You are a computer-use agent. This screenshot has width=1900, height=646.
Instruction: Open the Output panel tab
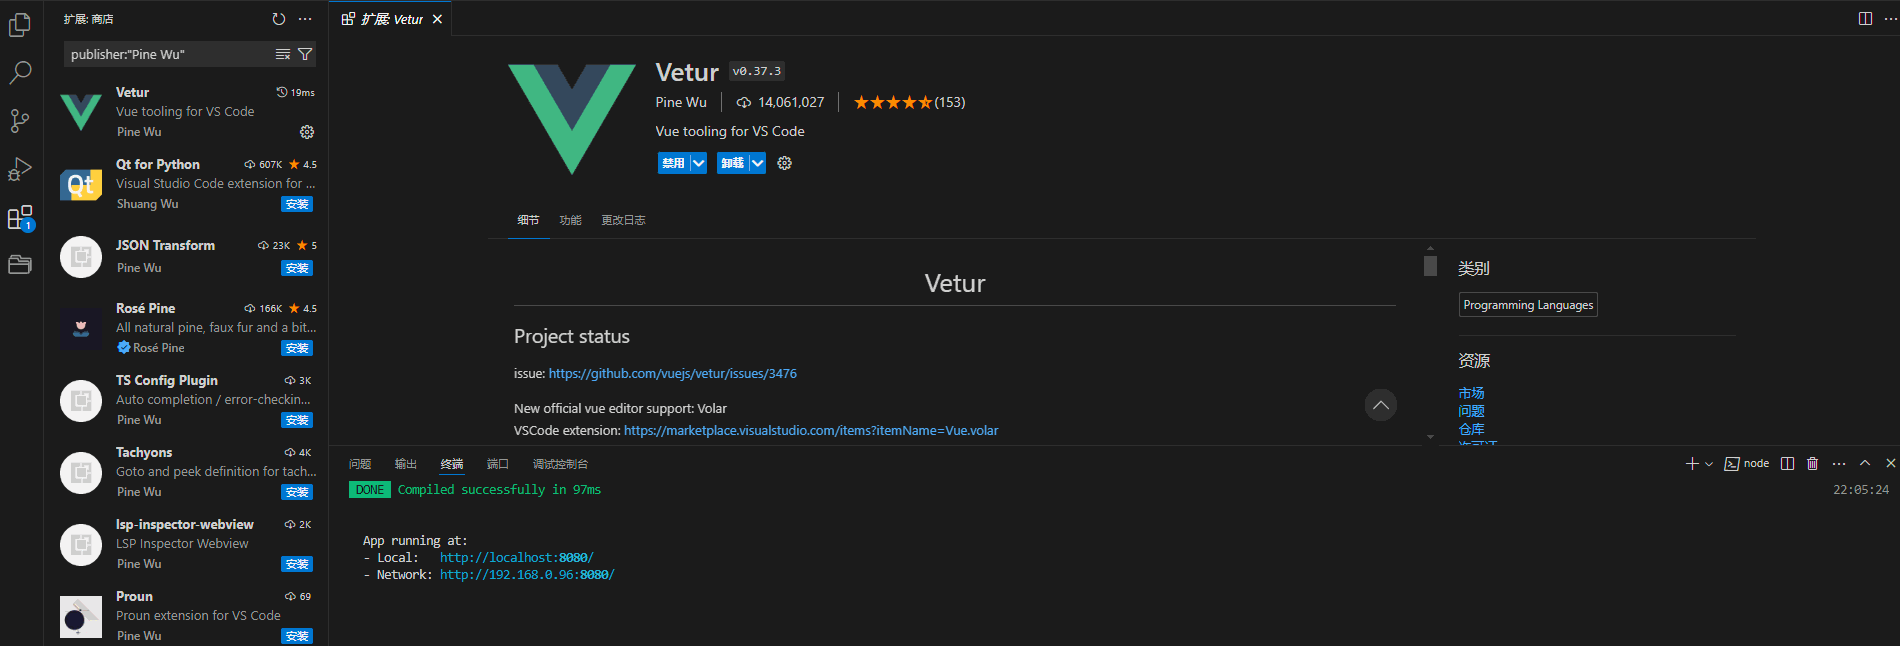point(405,464)
